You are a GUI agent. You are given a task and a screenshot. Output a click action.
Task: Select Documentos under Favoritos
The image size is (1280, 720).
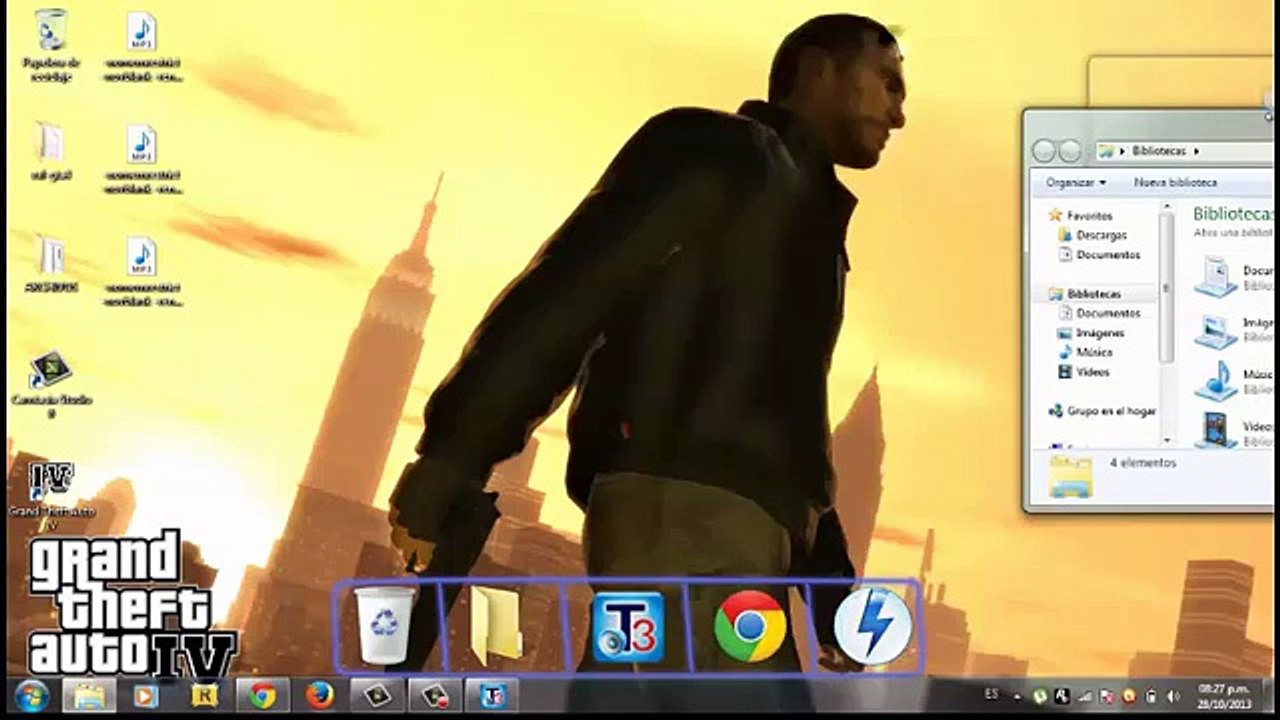pyautogui.click(x=1099, y=255)
